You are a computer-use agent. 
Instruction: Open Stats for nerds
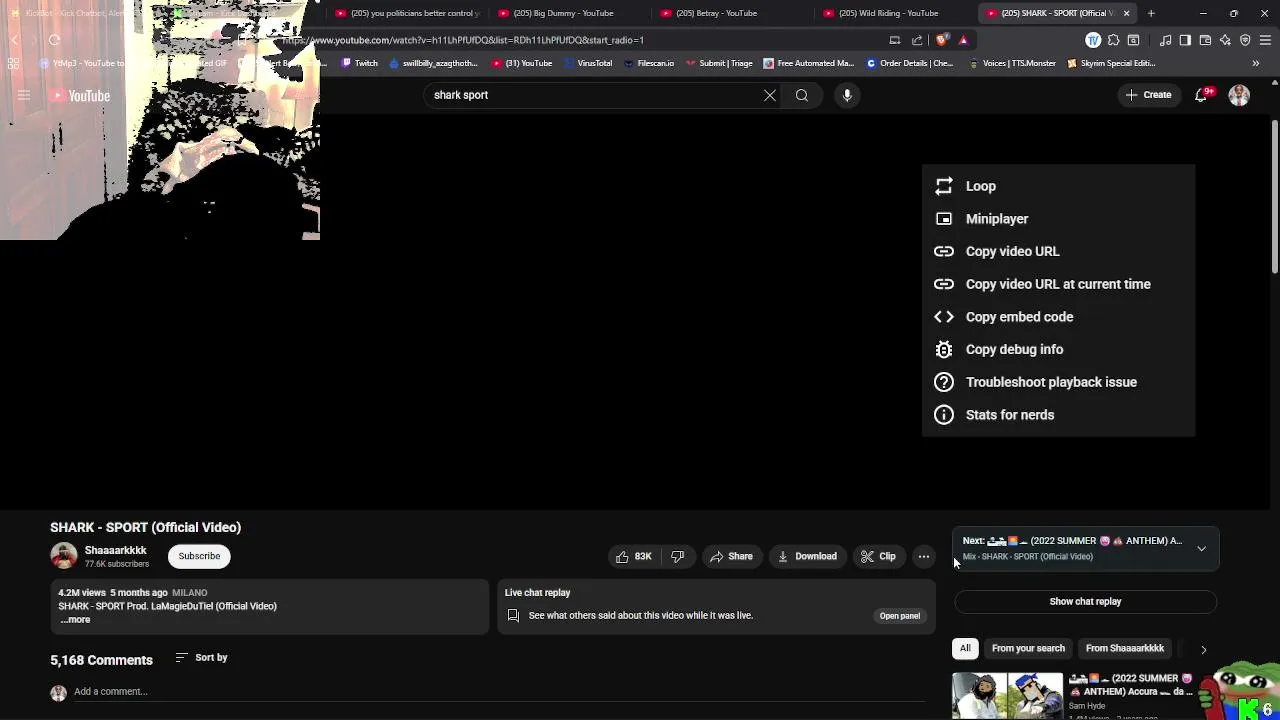(x=1058, y=415)
